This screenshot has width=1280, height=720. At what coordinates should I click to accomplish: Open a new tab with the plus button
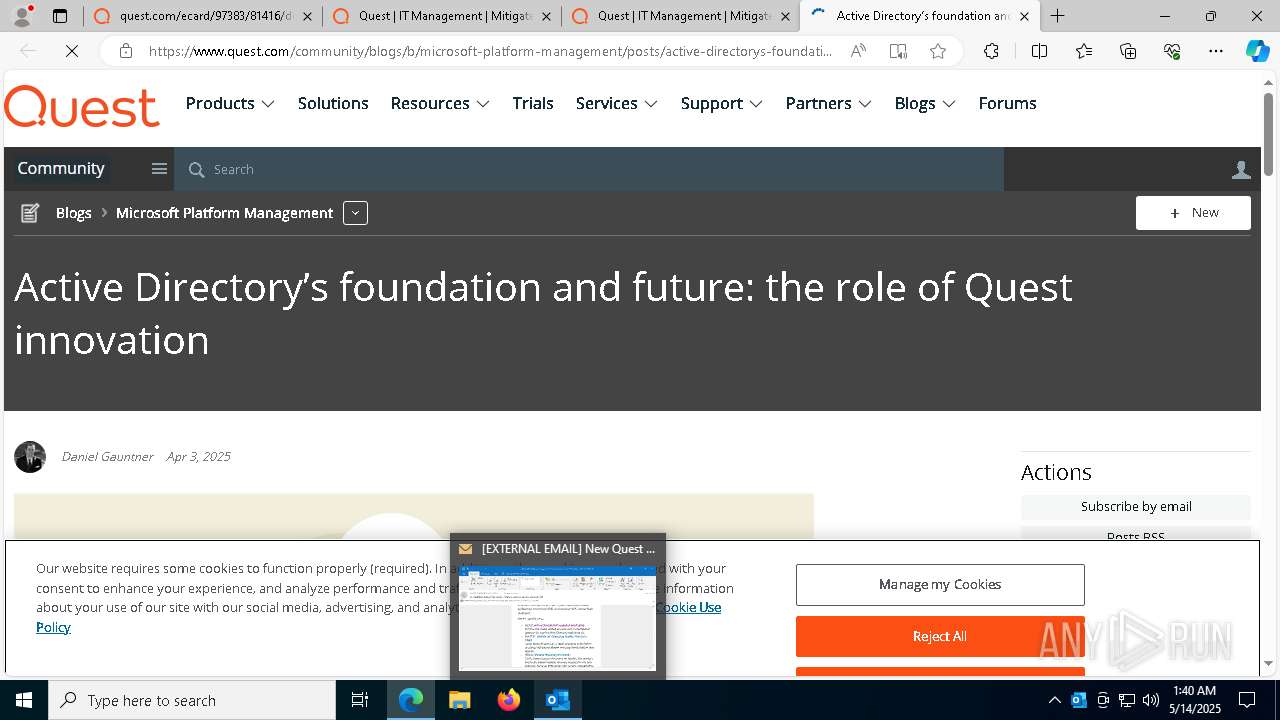tap(1057, 16)
